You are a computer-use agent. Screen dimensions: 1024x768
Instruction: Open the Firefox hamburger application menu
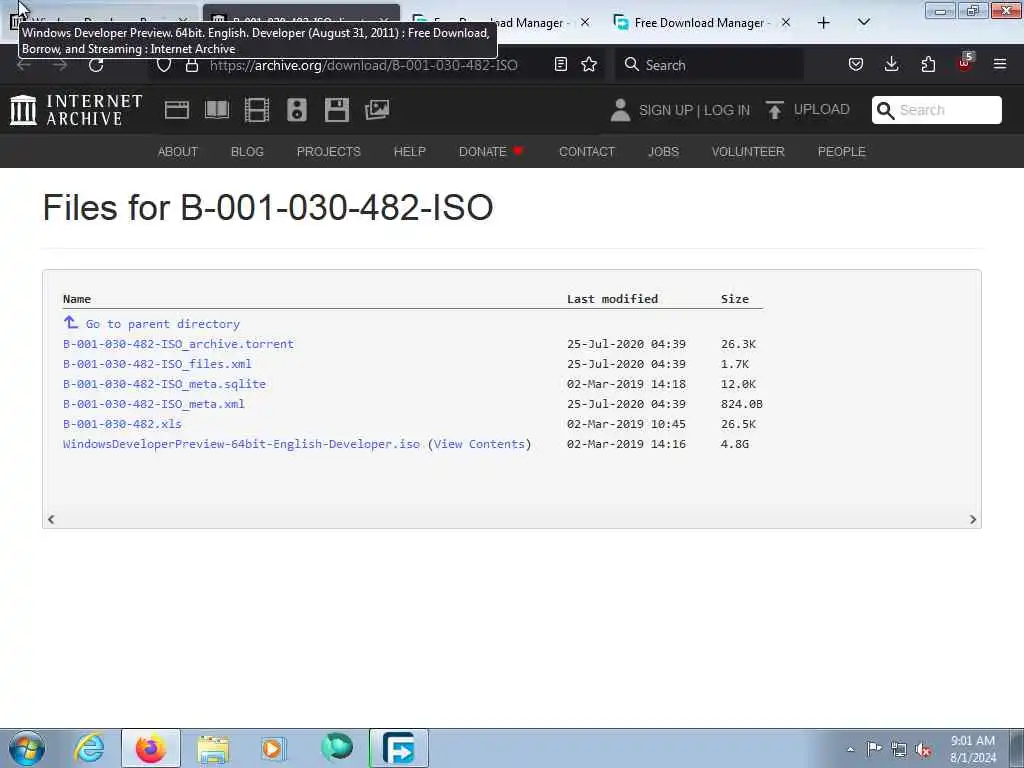pyautogui.click(x=1000, y=64)
